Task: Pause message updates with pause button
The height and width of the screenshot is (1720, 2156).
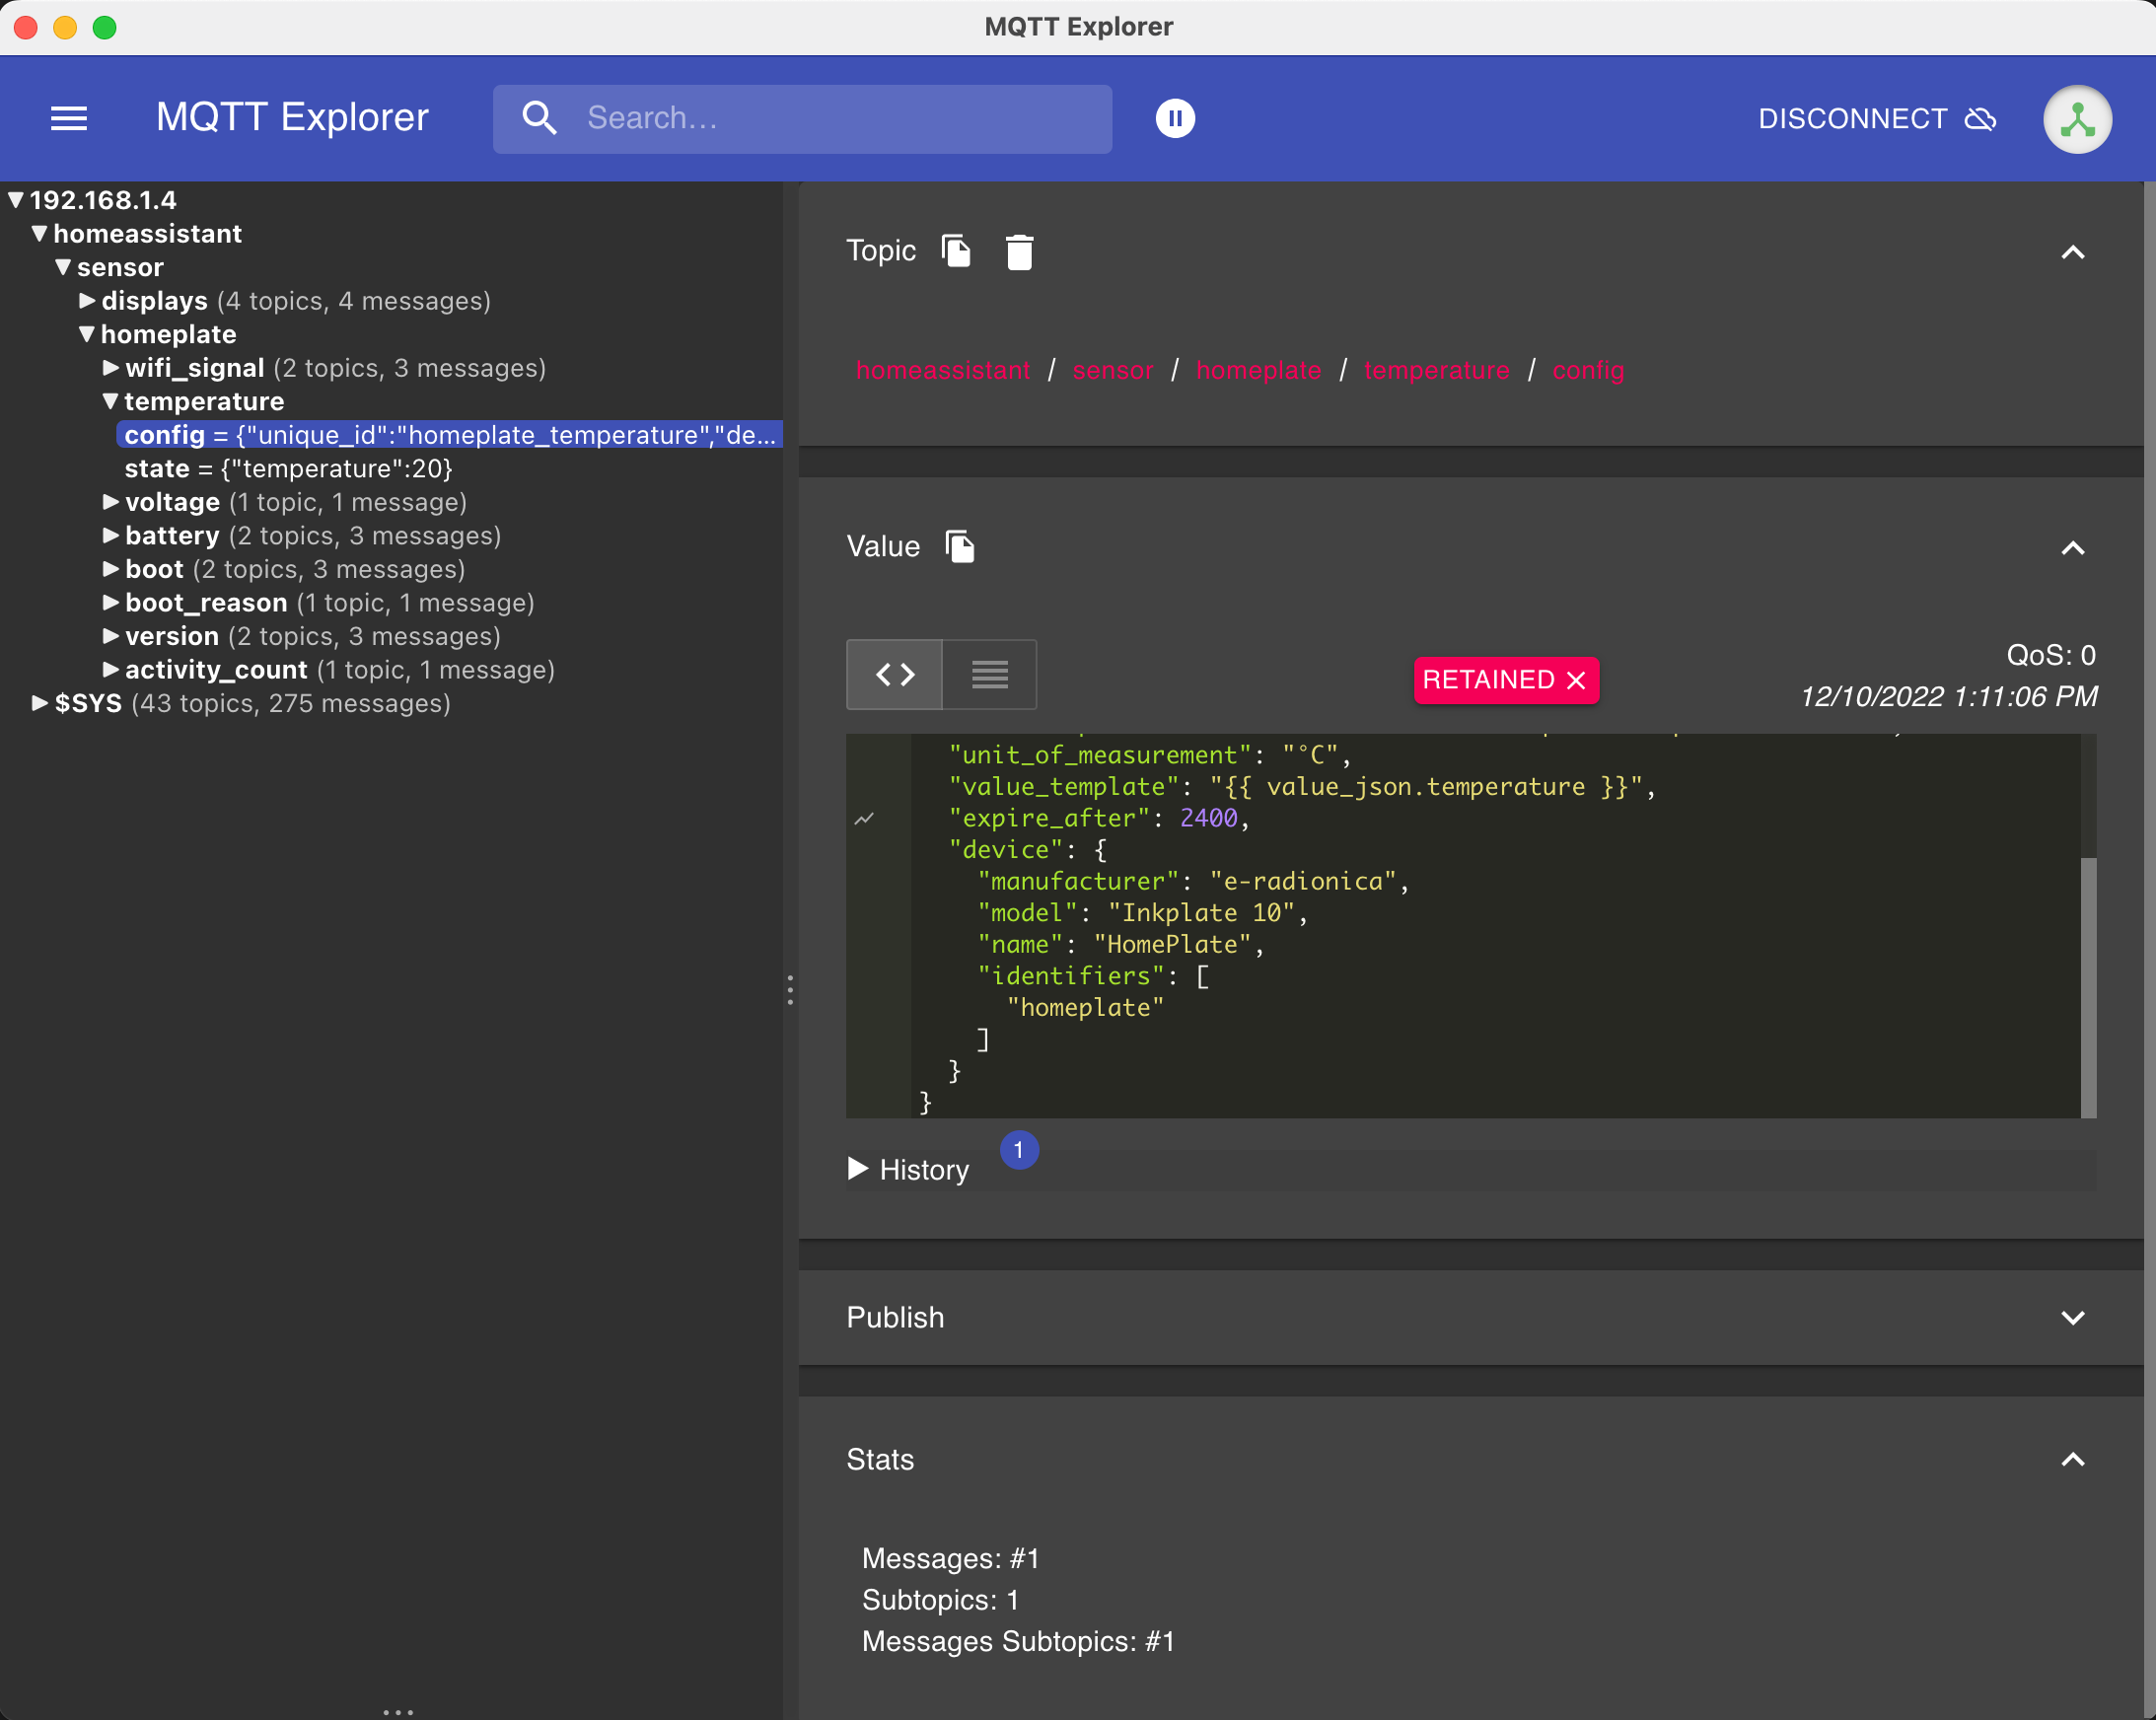Action: [x=1175, y=118]
